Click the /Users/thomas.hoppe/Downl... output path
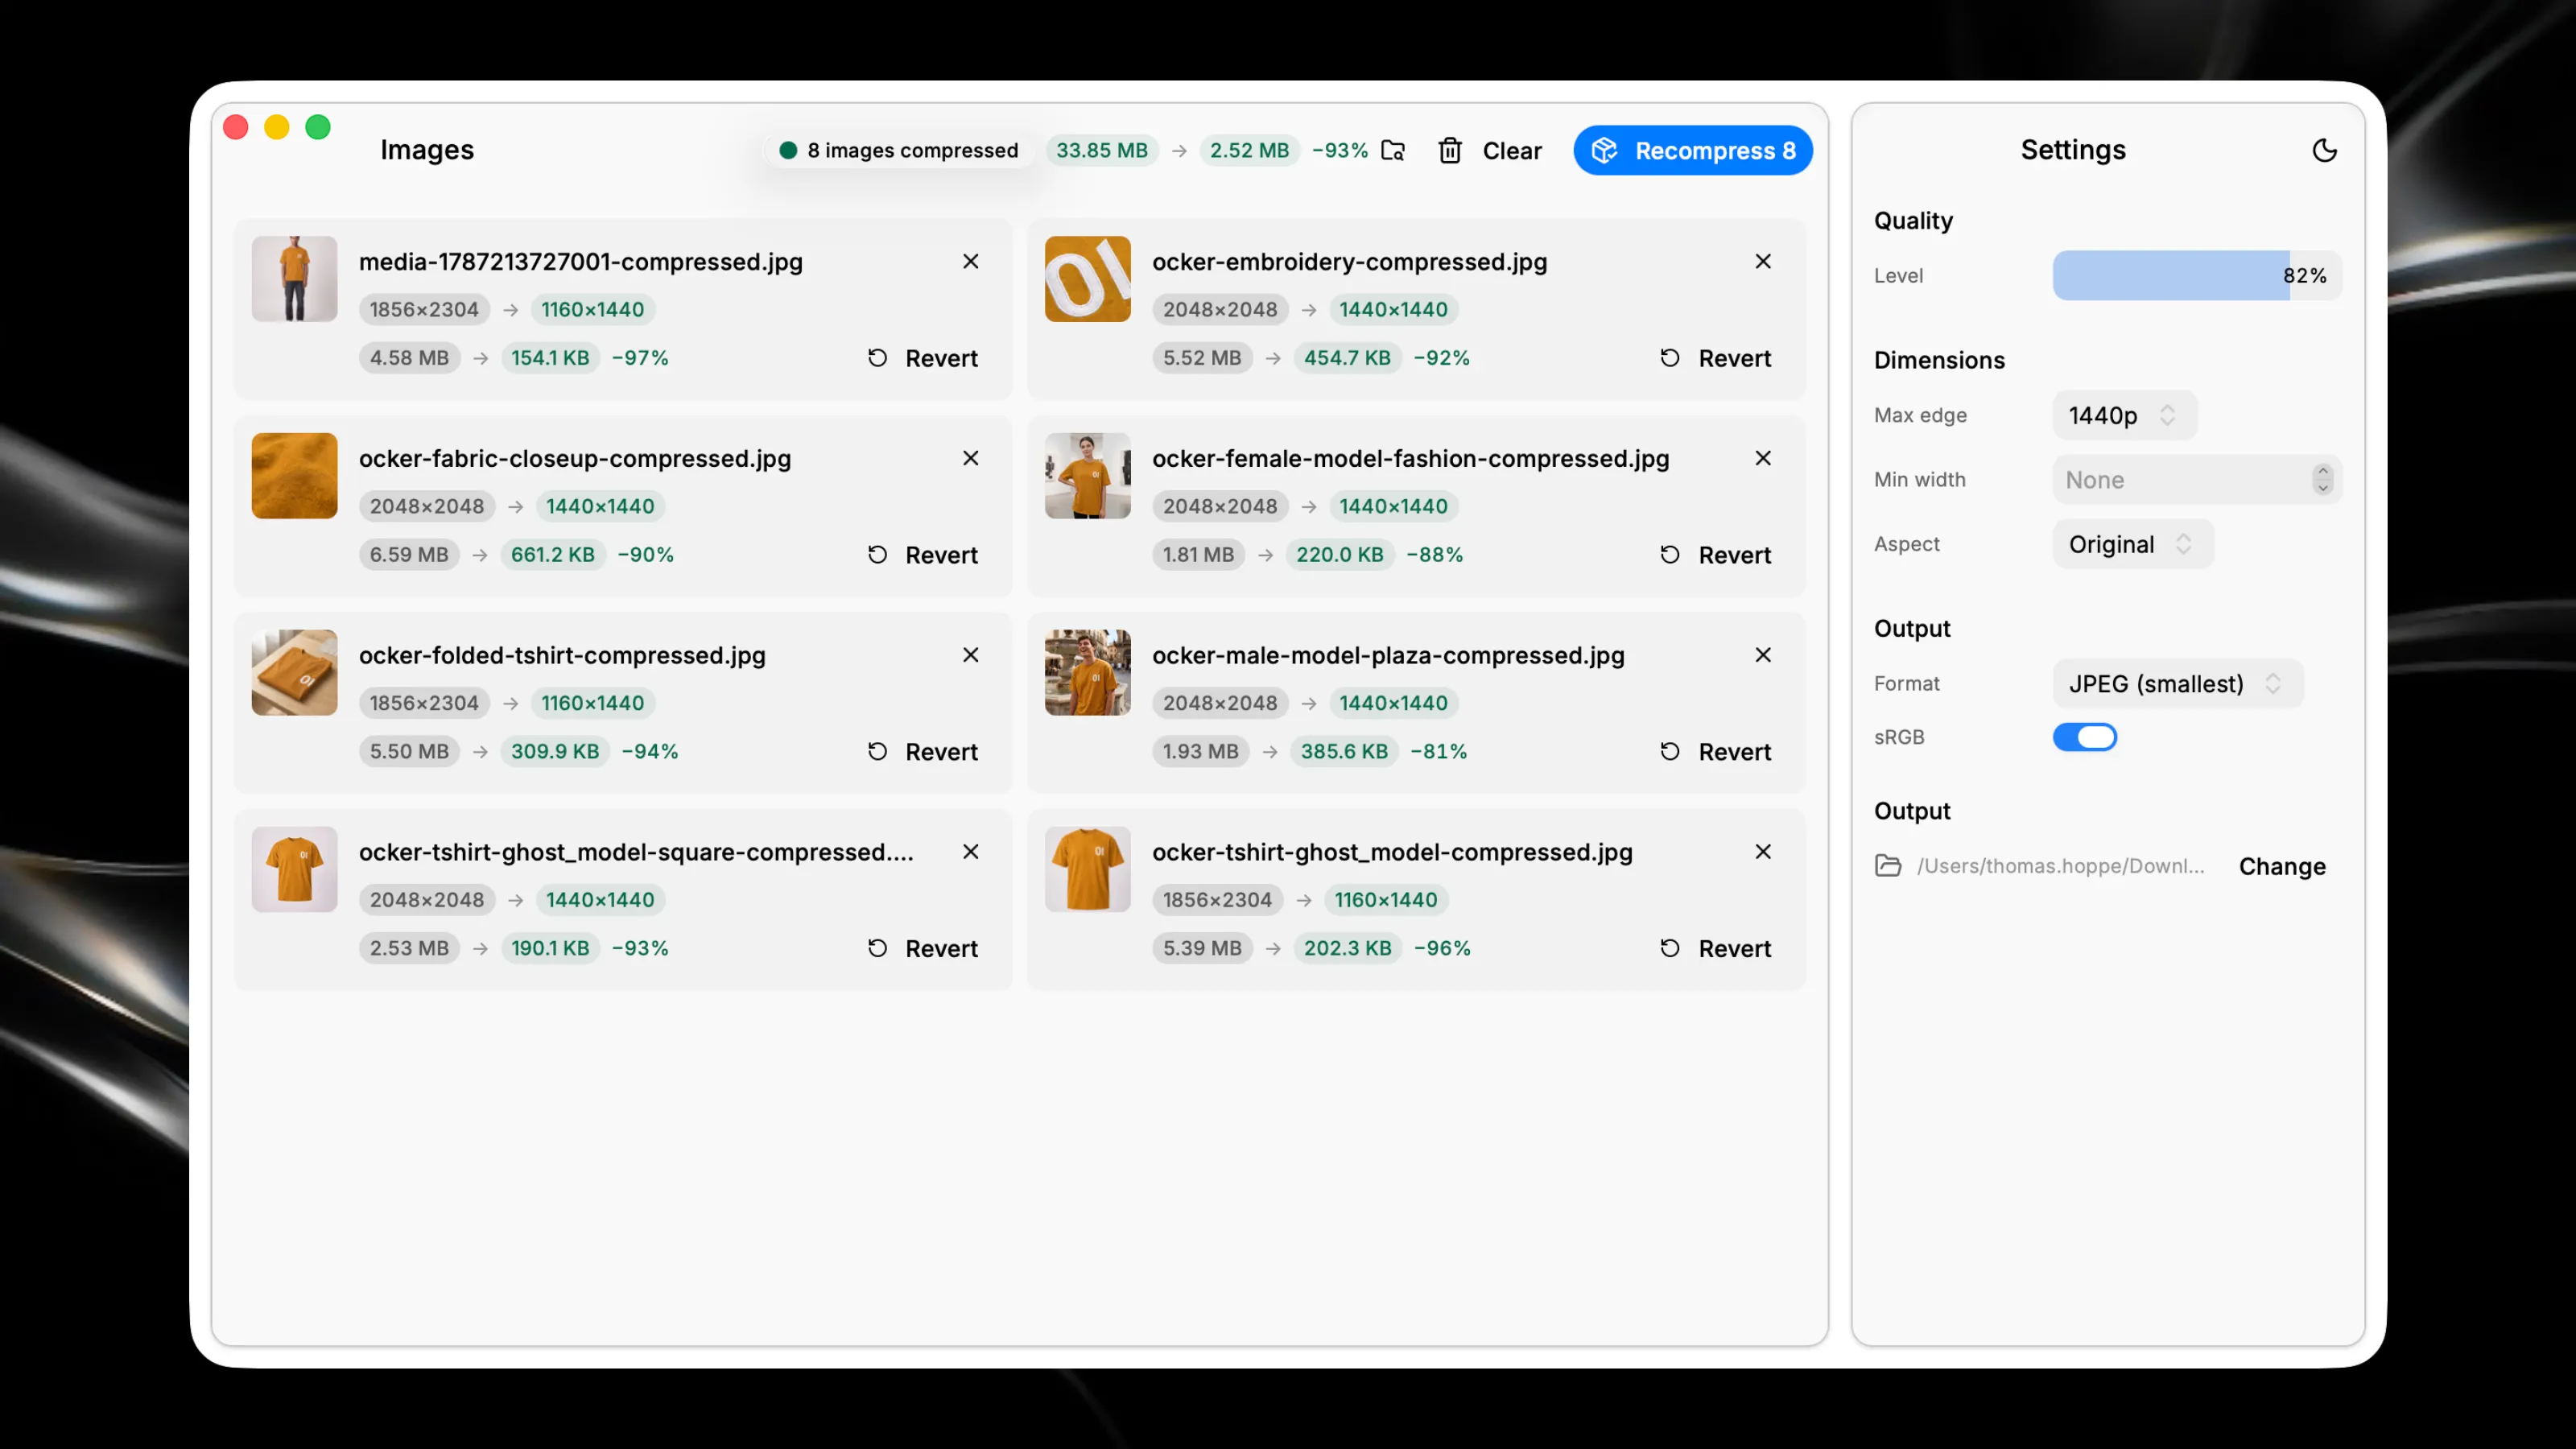 coord(2060,866)
